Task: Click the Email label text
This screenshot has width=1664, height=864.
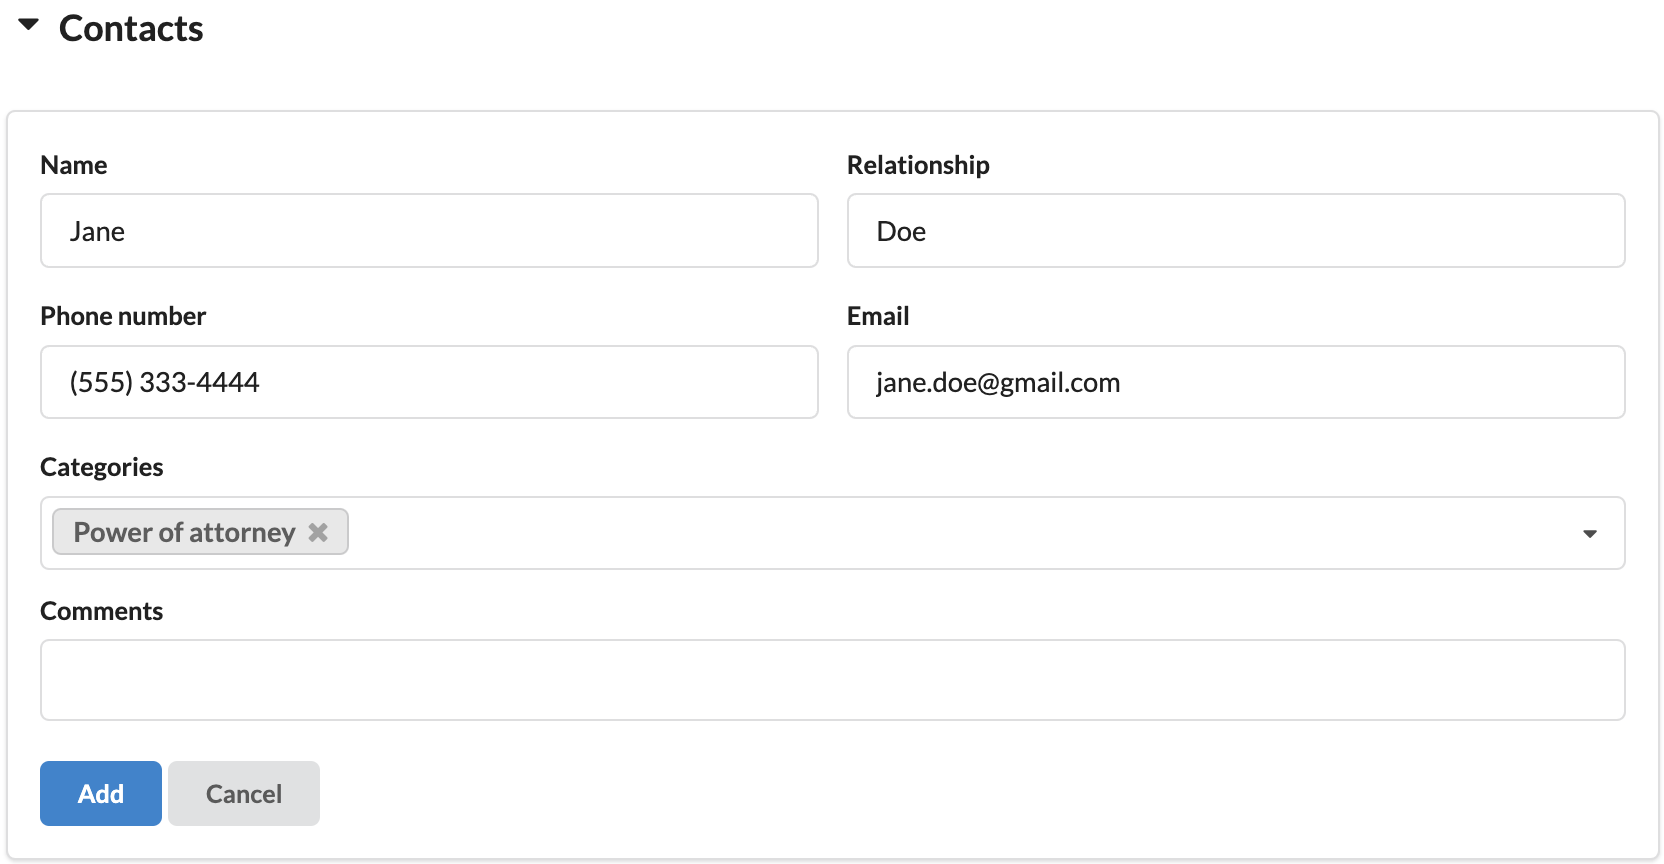Action: click(878, 316)
